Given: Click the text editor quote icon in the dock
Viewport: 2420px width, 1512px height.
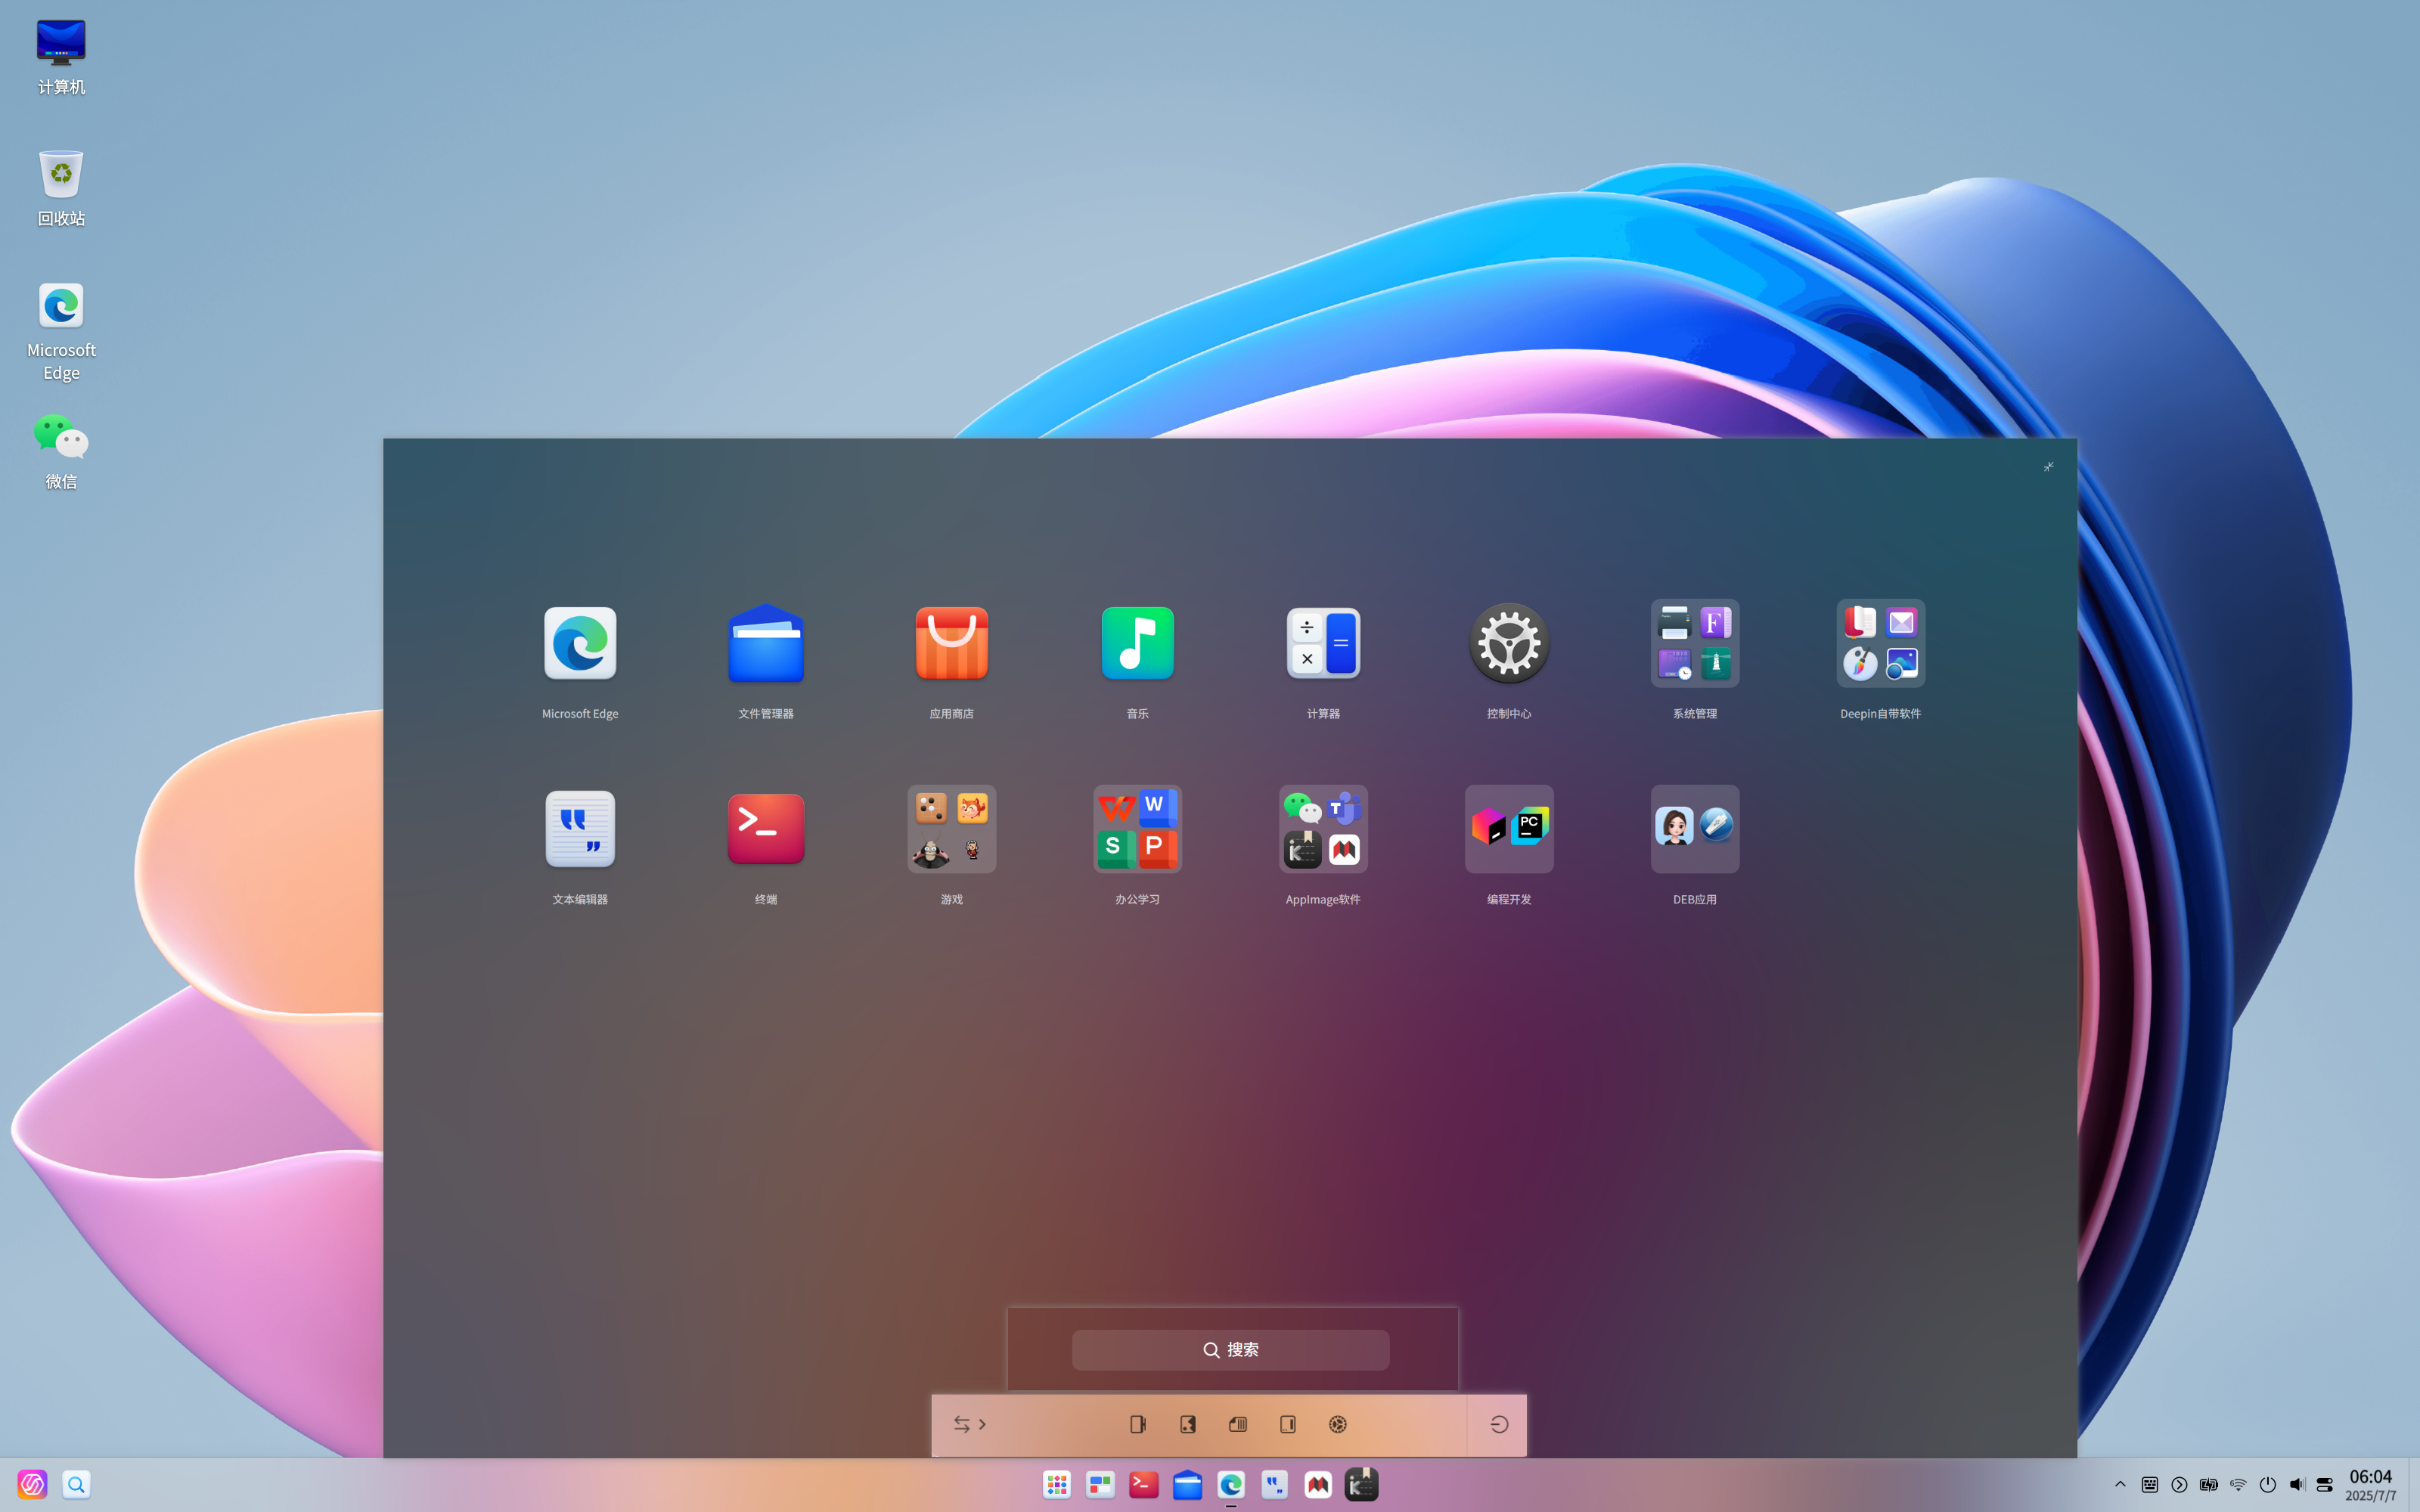Looking at the screenshot, I should point(1275,1485).
